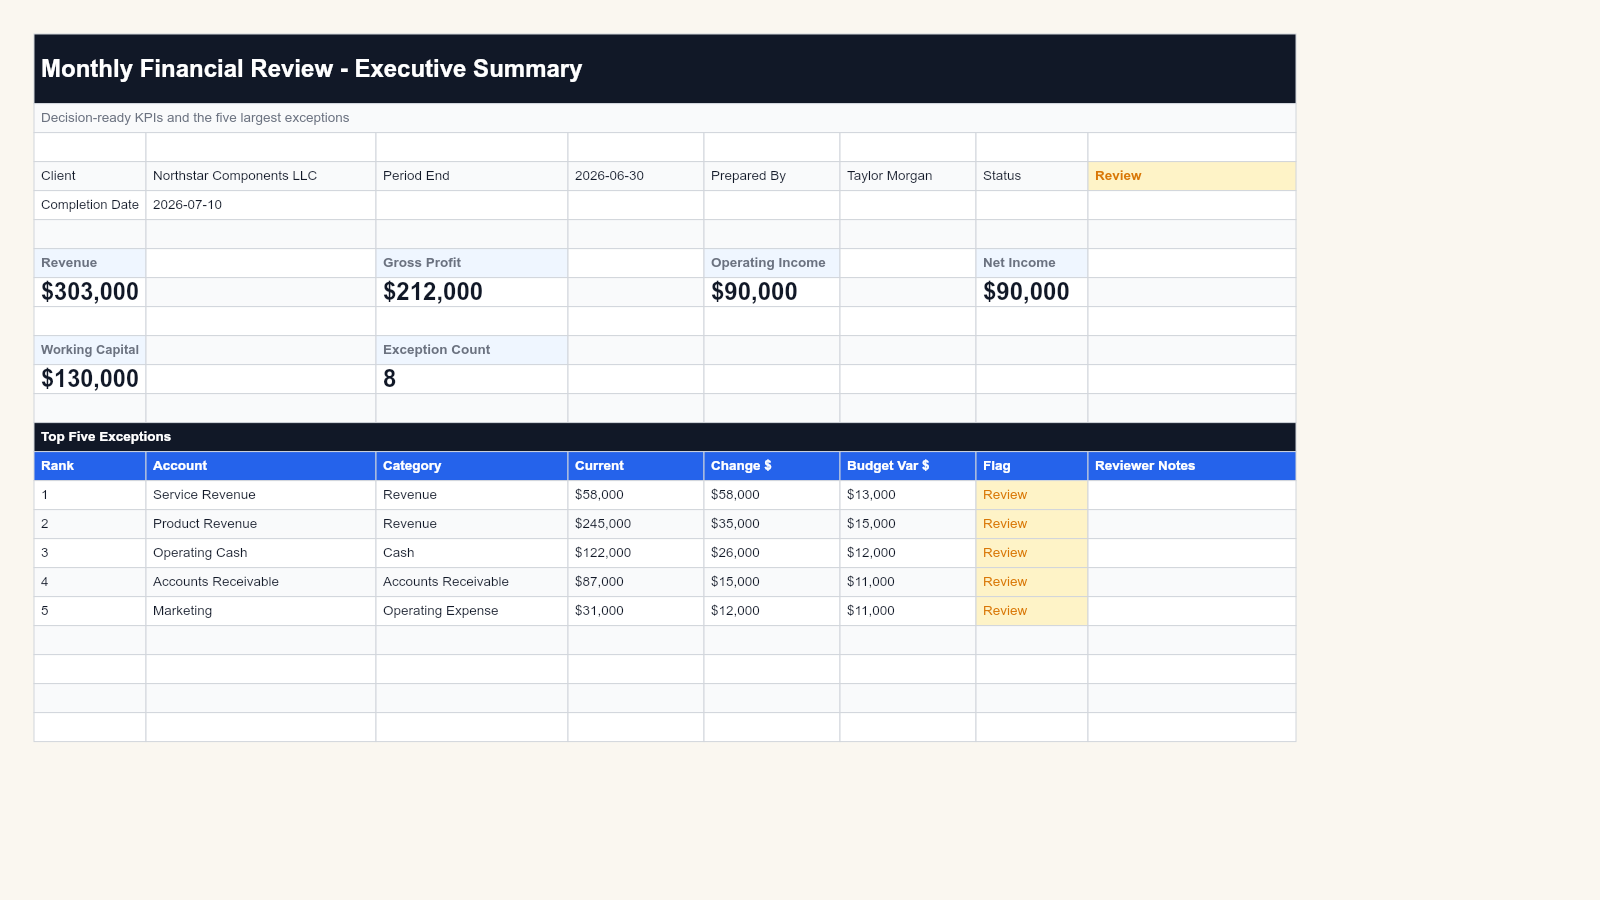Click the Review flag for Operating Cash

click(x=1032, y=553)
